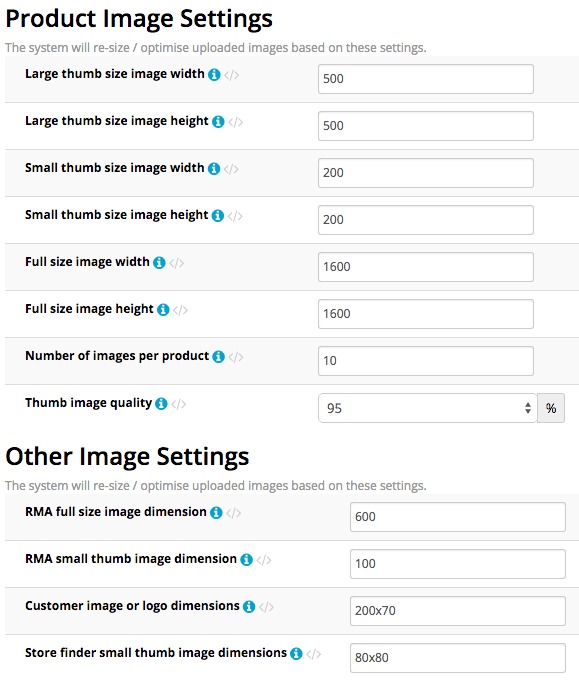Image resolution: width=579 pixels, height=687 pixels.
Task: Click code tag icon beside Store finder small thumb dimensions
Action: [314, 654]
